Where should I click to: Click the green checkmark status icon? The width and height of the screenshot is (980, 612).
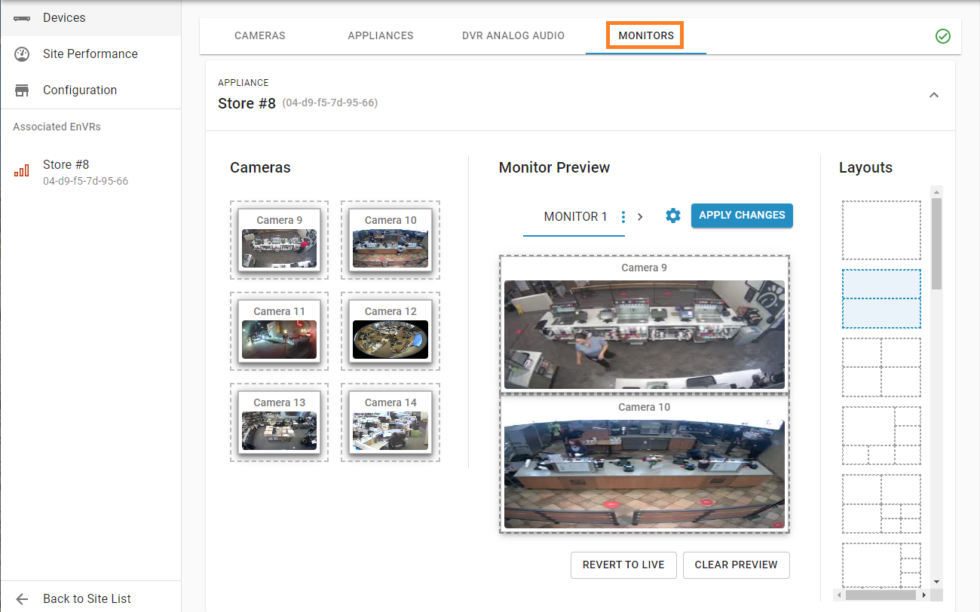942,36
